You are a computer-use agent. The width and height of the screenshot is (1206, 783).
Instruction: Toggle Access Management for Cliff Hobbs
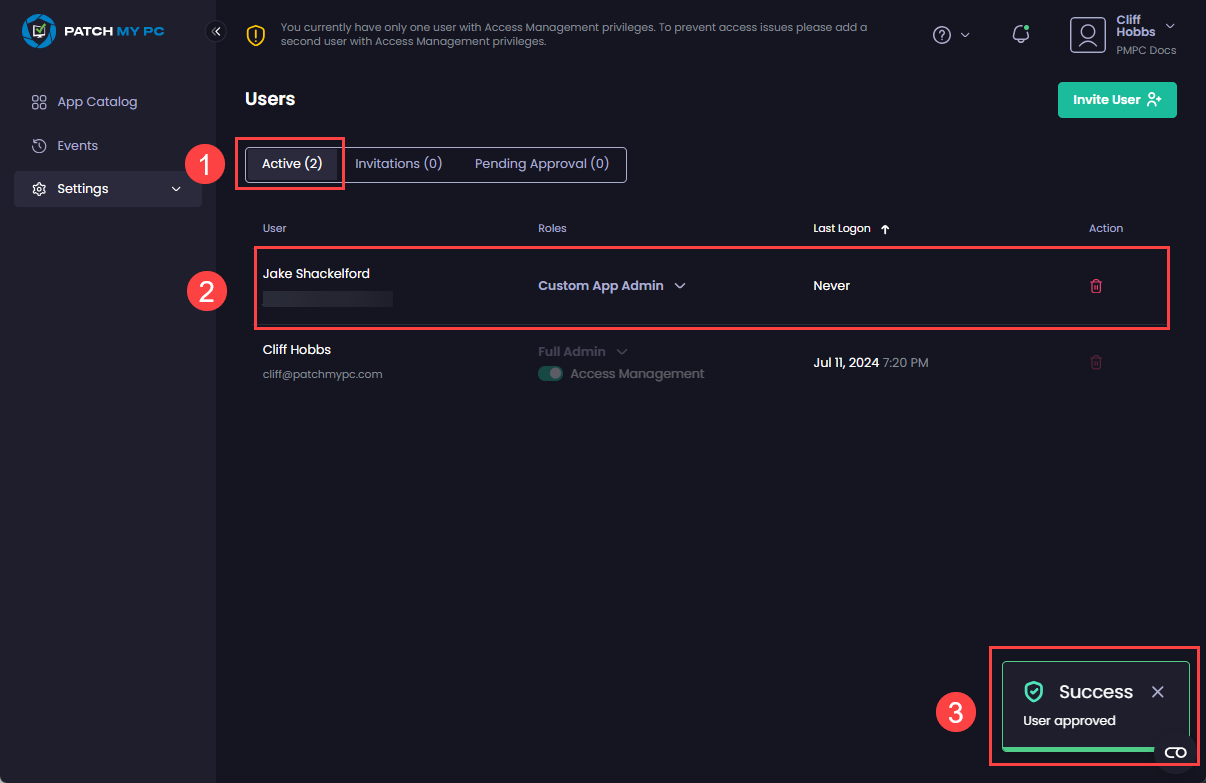550,372
